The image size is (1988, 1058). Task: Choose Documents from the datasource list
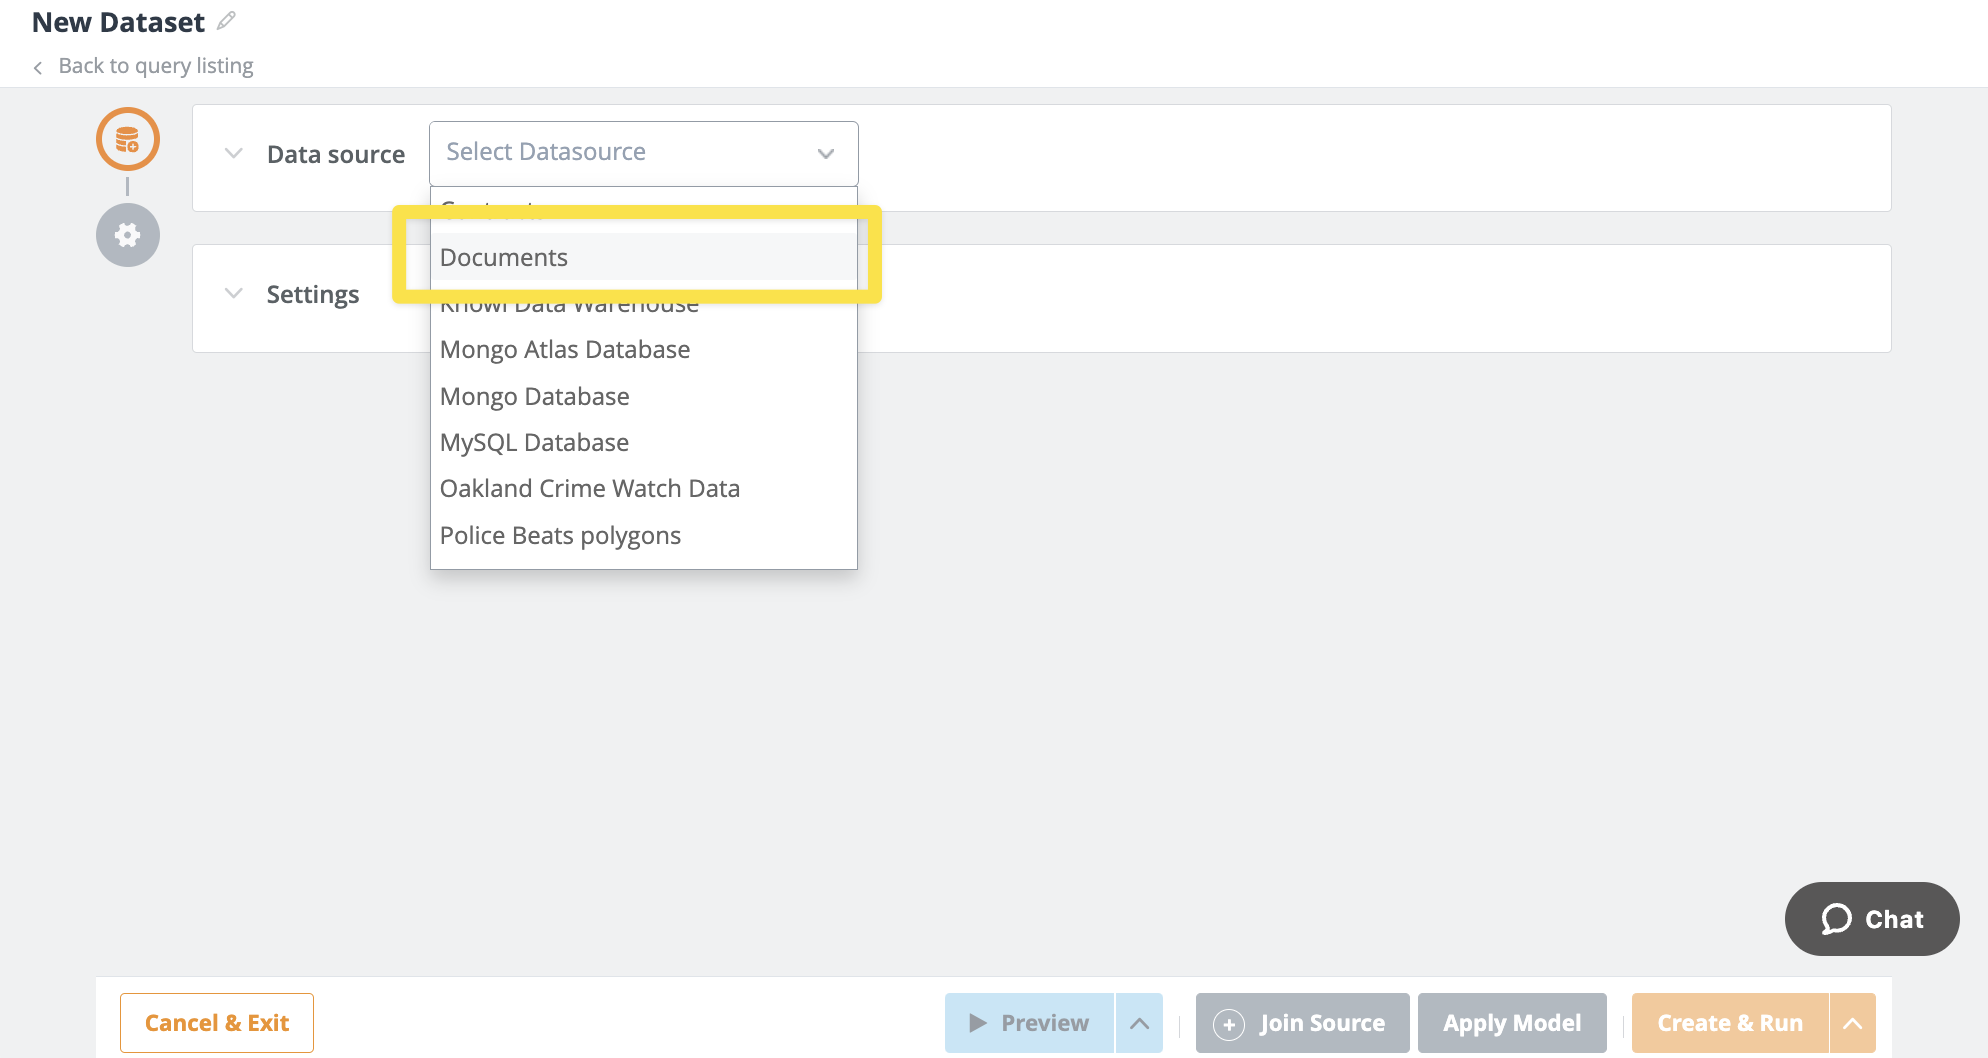644,257
